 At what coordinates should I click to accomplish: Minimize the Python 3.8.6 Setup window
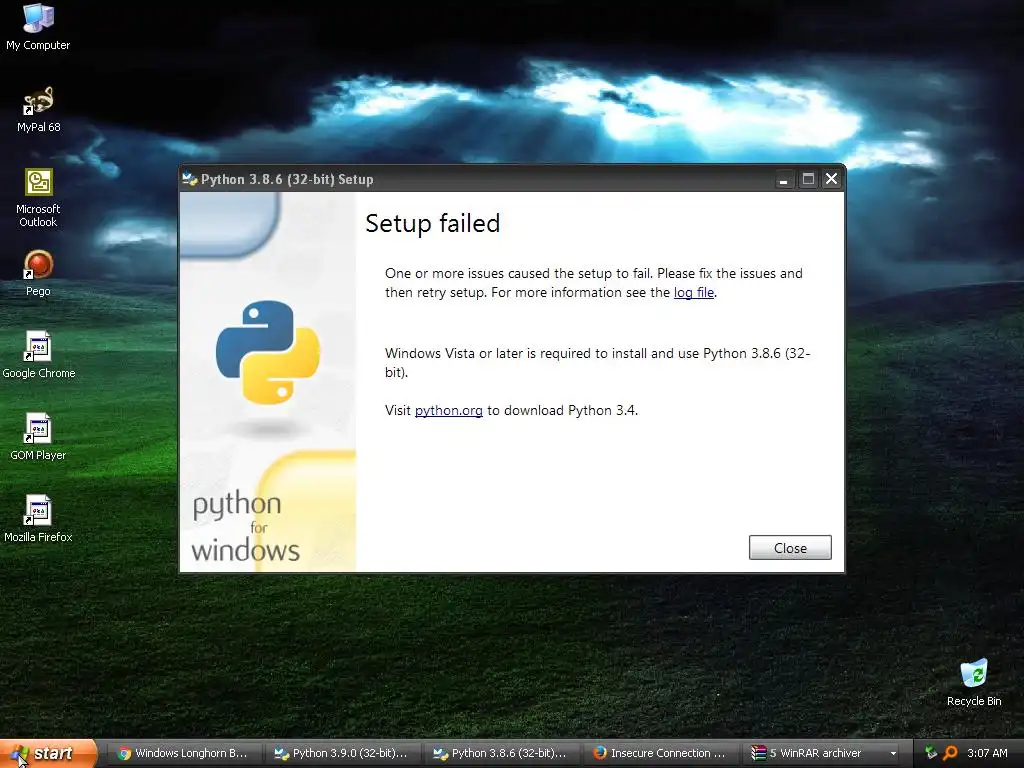click(783, 179)
